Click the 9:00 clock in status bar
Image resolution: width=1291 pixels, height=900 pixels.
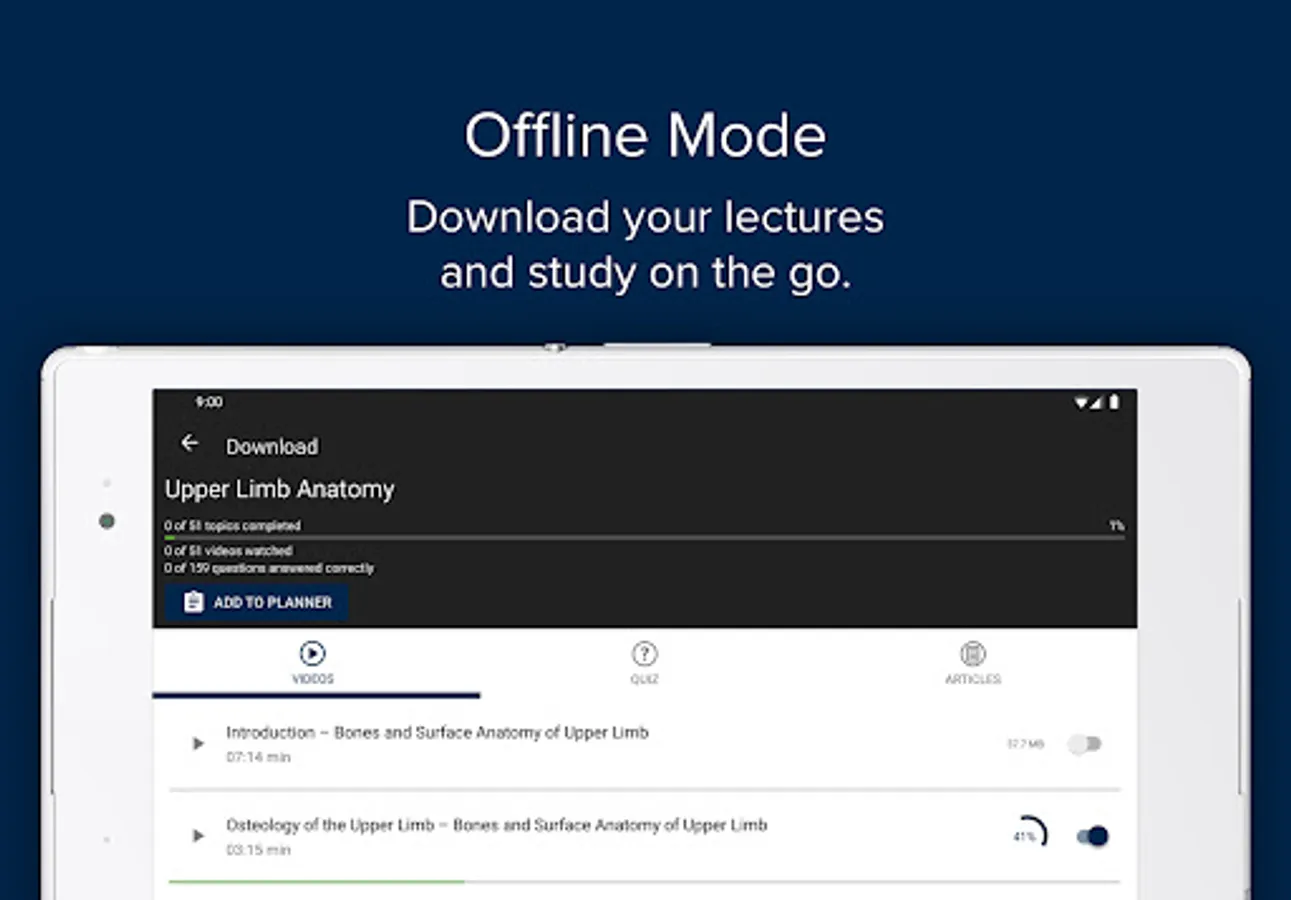[x=209, y=402]
